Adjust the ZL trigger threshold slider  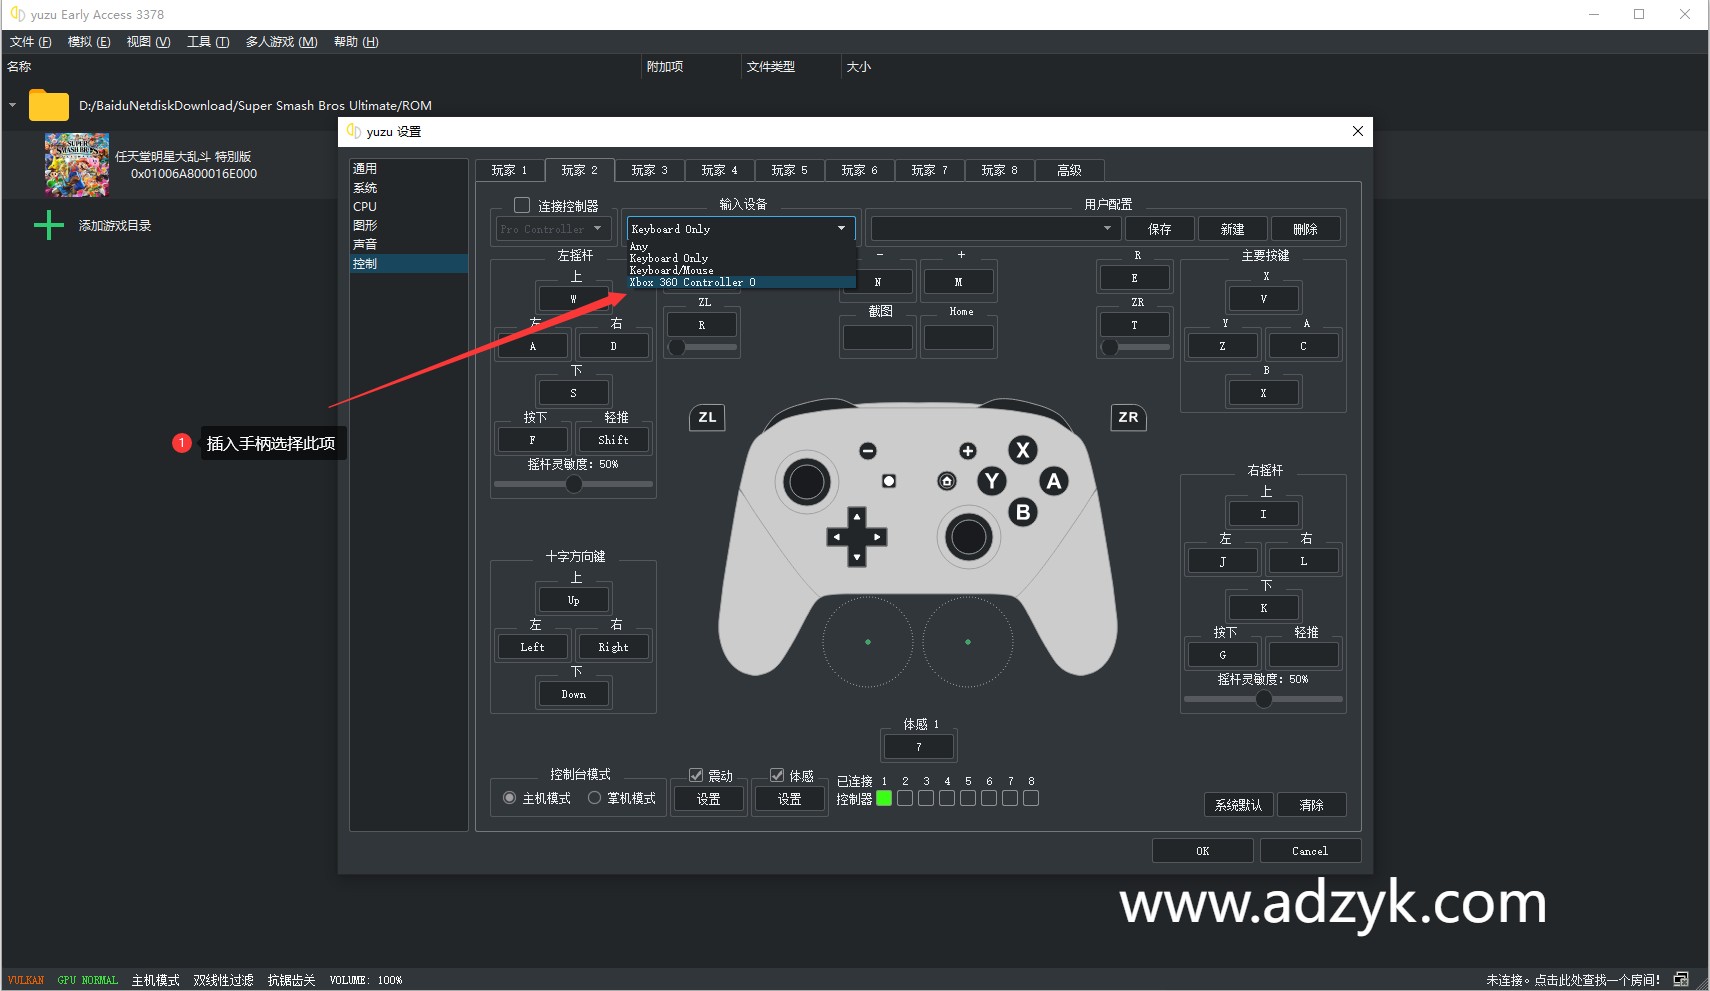coord(702,347)
